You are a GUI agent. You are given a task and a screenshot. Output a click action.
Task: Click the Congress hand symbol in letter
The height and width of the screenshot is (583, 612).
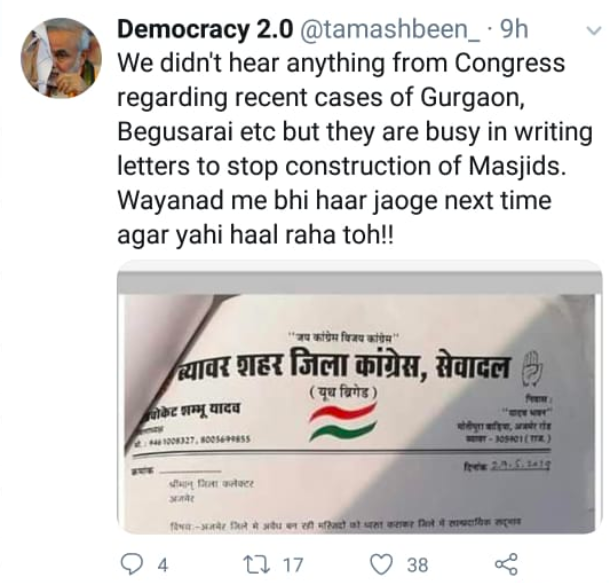click(x=532, y=365)
